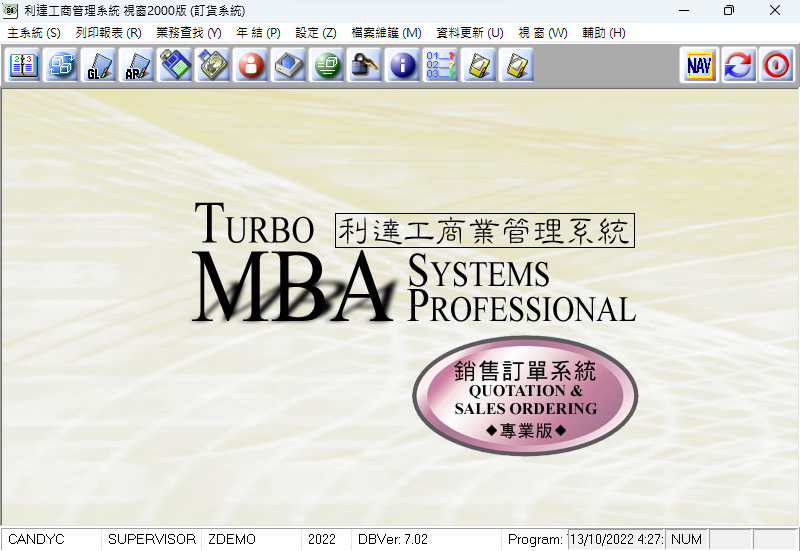Open the GL toolbar icon
The width and height of the screenshot is (800, 551).
(99, 65)
